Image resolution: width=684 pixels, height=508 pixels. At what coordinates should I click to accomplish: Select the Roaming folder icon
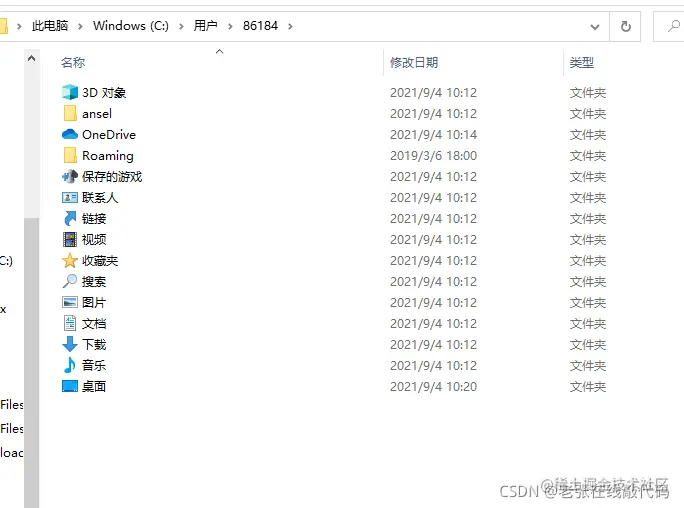(70, 155)
